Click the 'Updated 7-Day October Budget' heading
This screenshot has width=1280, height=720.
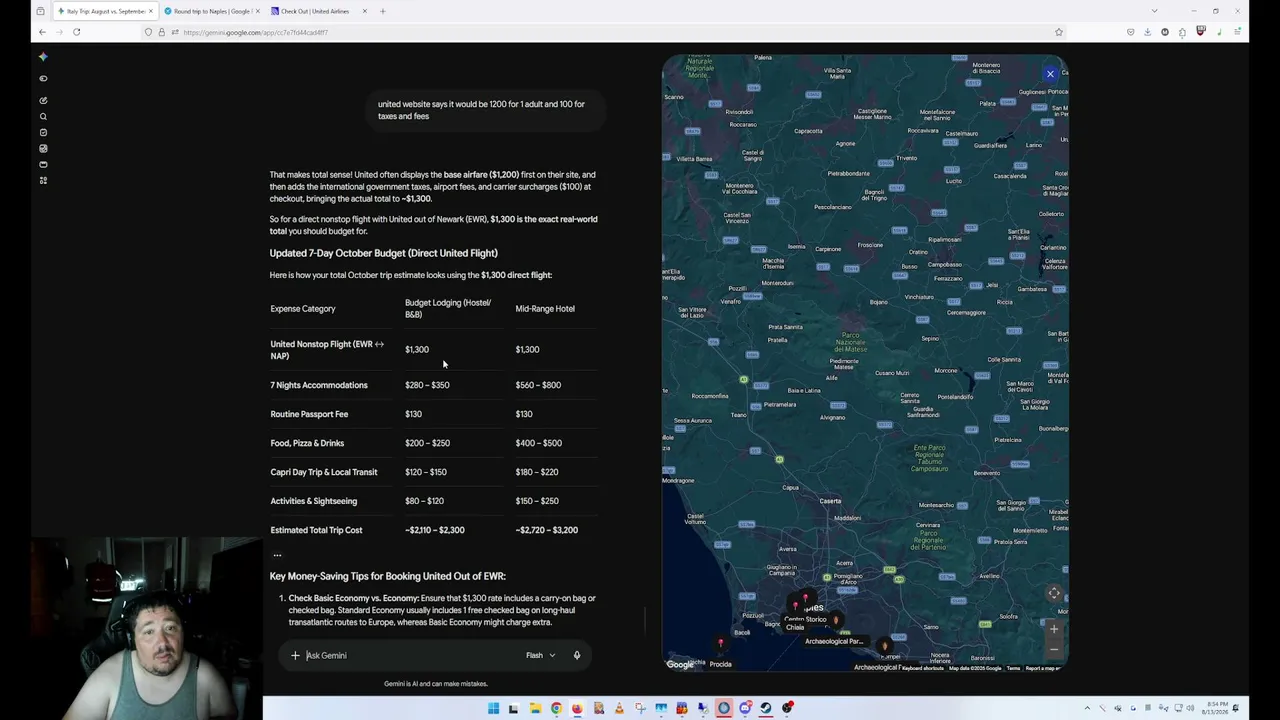(x=383, y=253)
